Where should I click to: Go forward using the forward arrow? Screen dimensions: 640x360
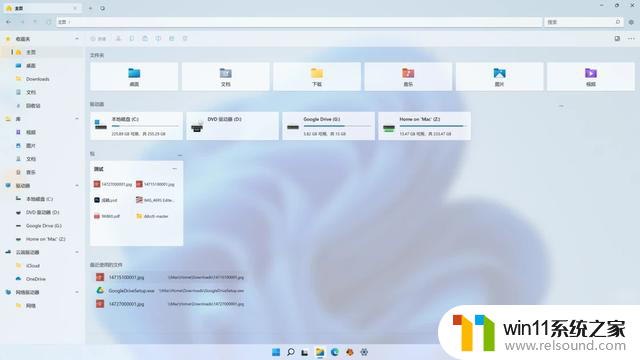point(22,22)
